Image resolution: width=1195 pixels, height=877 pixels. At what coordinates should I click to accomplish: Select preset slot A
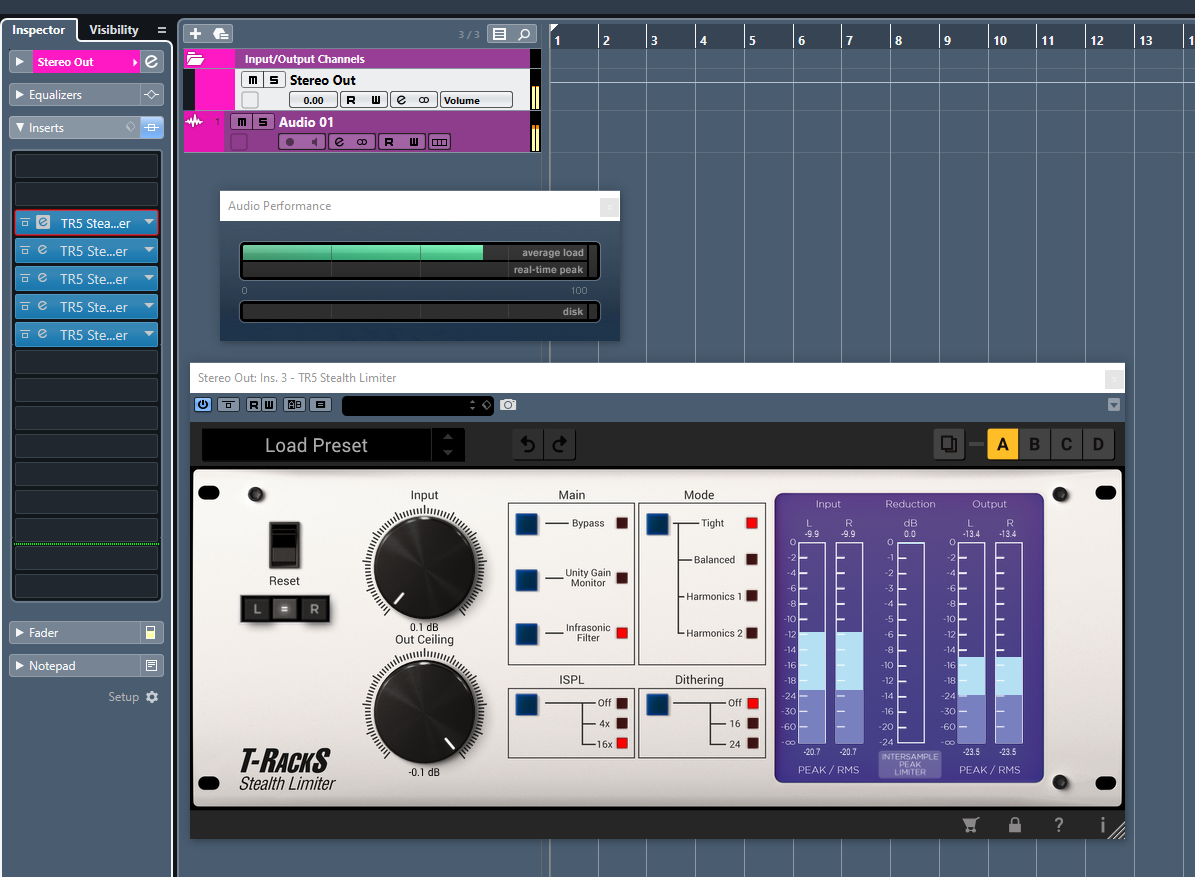tap(1002, 444)
